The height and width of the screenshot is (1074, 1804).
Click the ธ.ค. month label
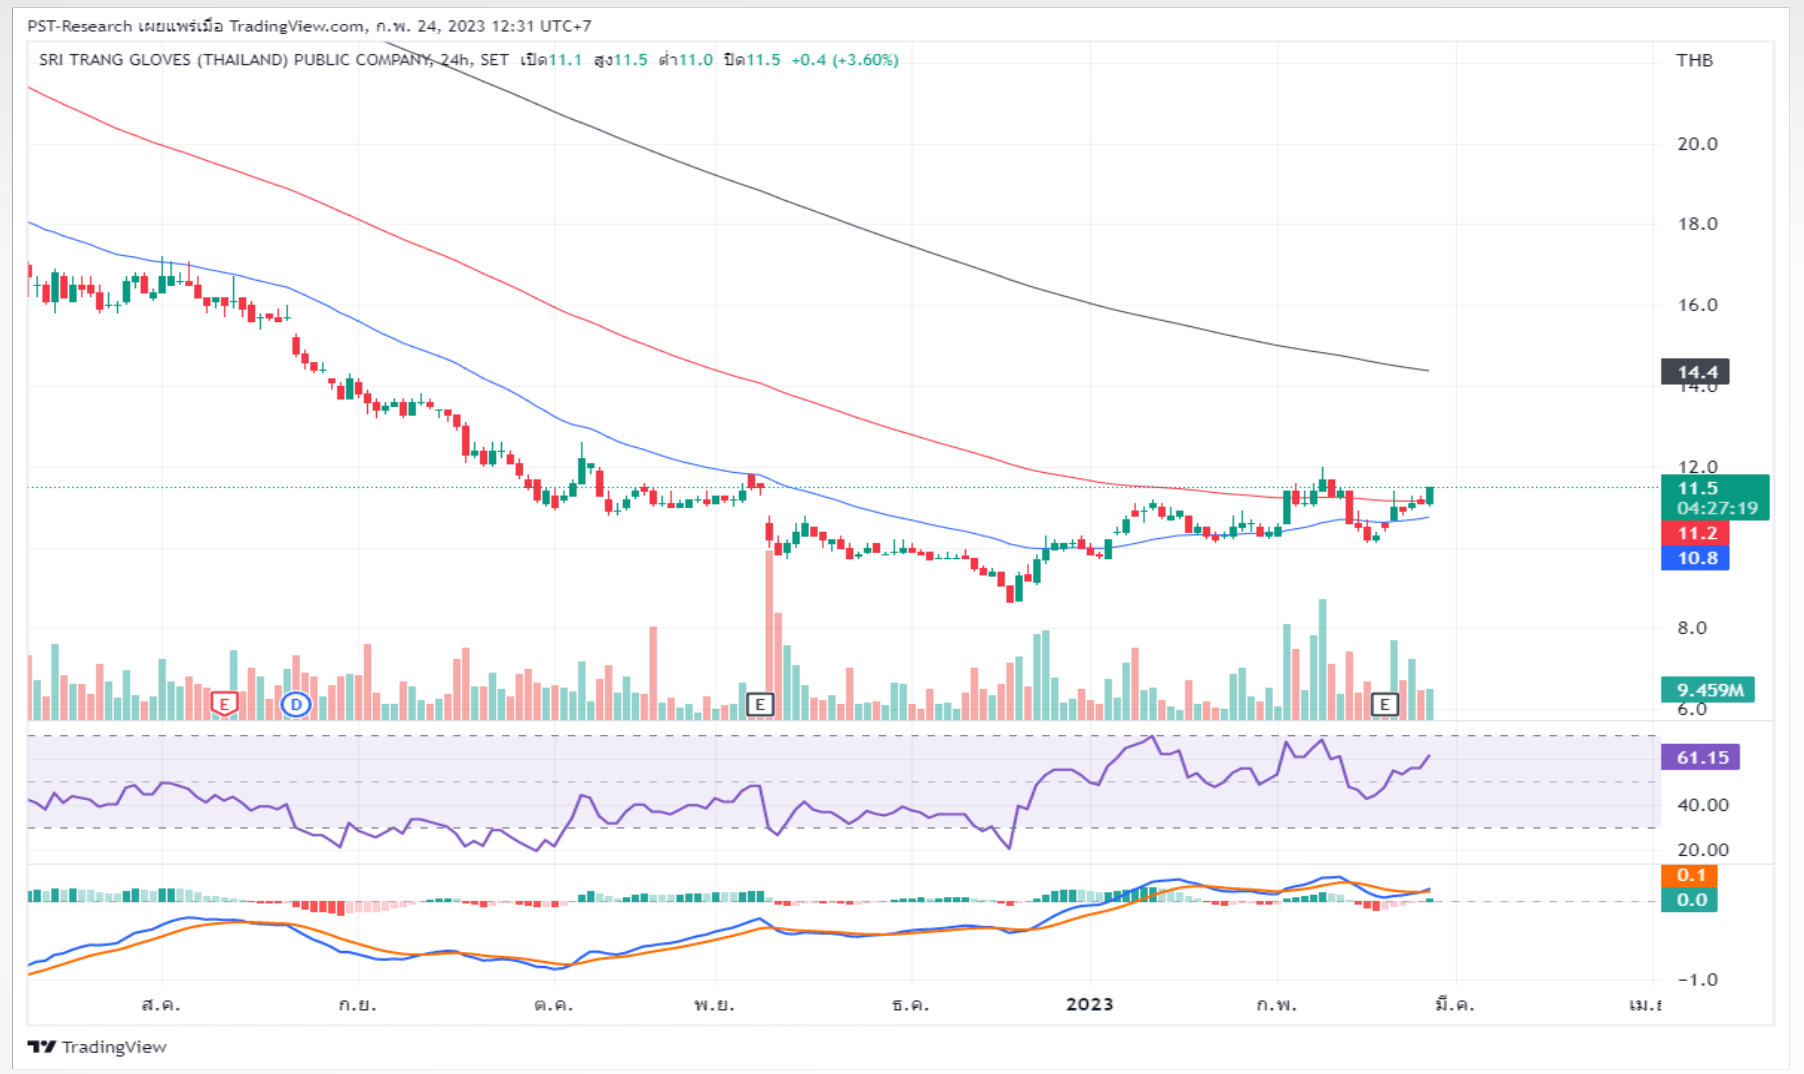coord(911,1004)
